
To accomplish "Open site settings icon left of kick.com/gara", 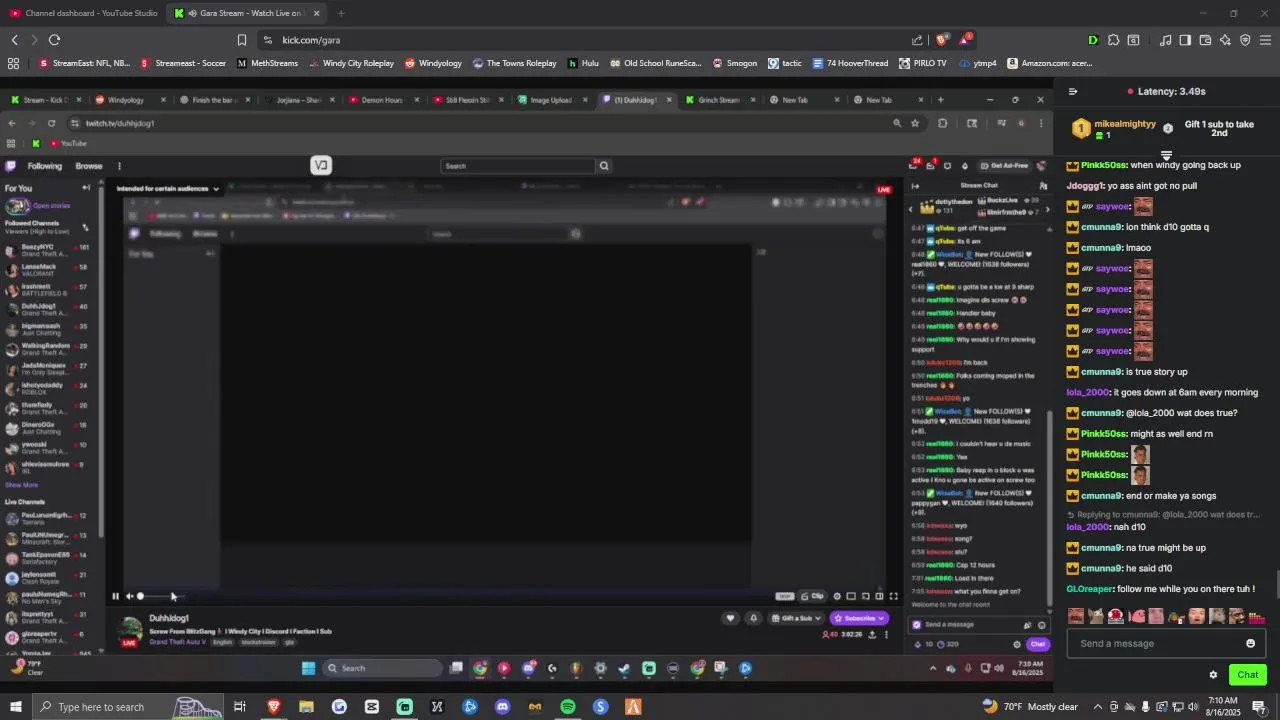I will [x=268, y=40].
